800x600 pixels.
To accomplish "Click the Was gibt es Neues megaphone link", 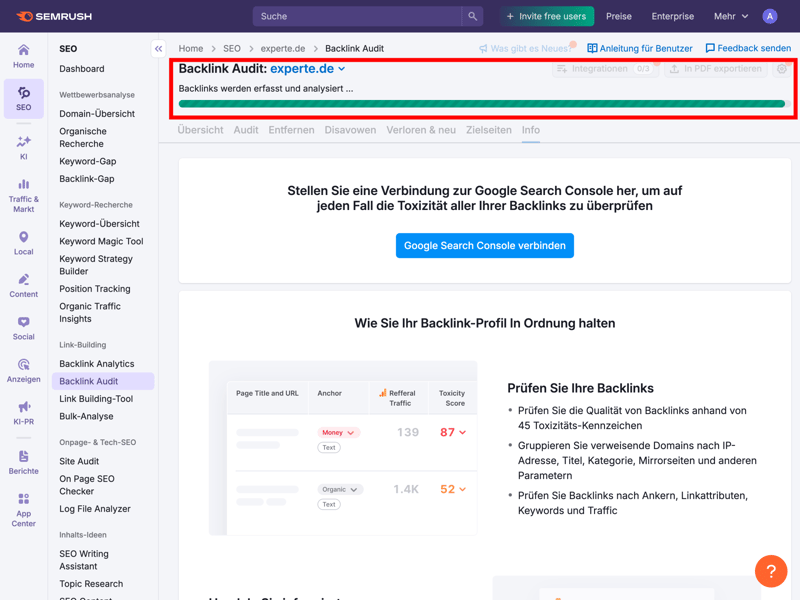I will pyautogui.click(x=526, y=48).
